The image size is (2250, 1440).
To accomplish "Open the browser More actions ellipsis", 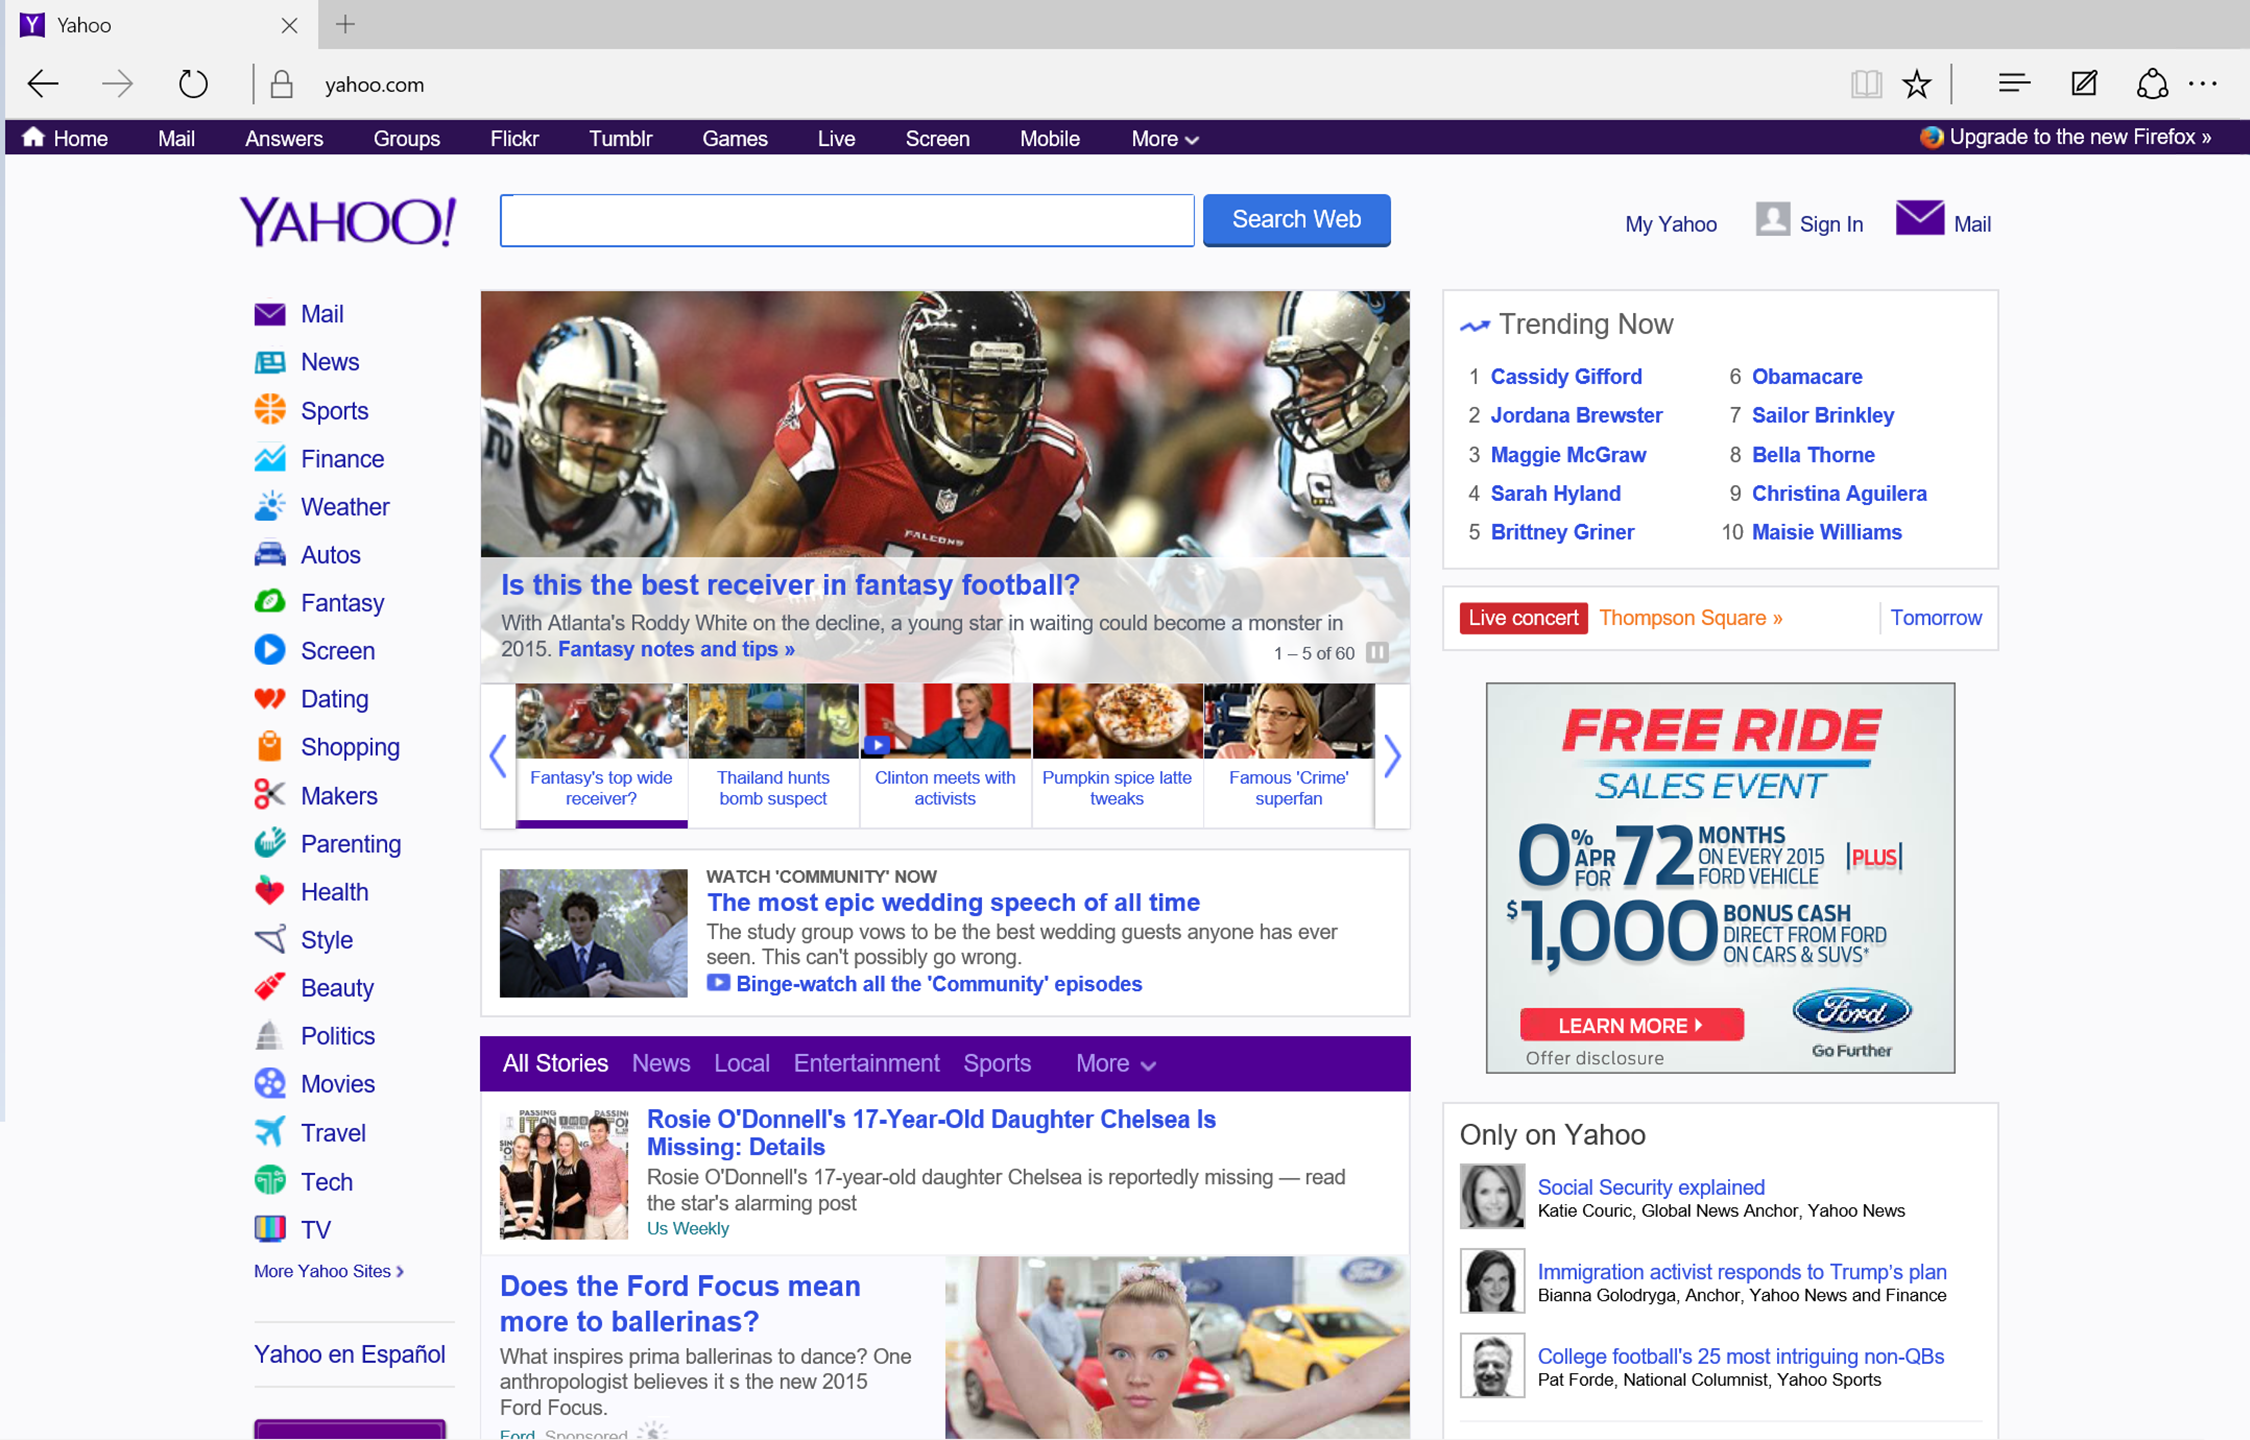I will coord(2203,84).
